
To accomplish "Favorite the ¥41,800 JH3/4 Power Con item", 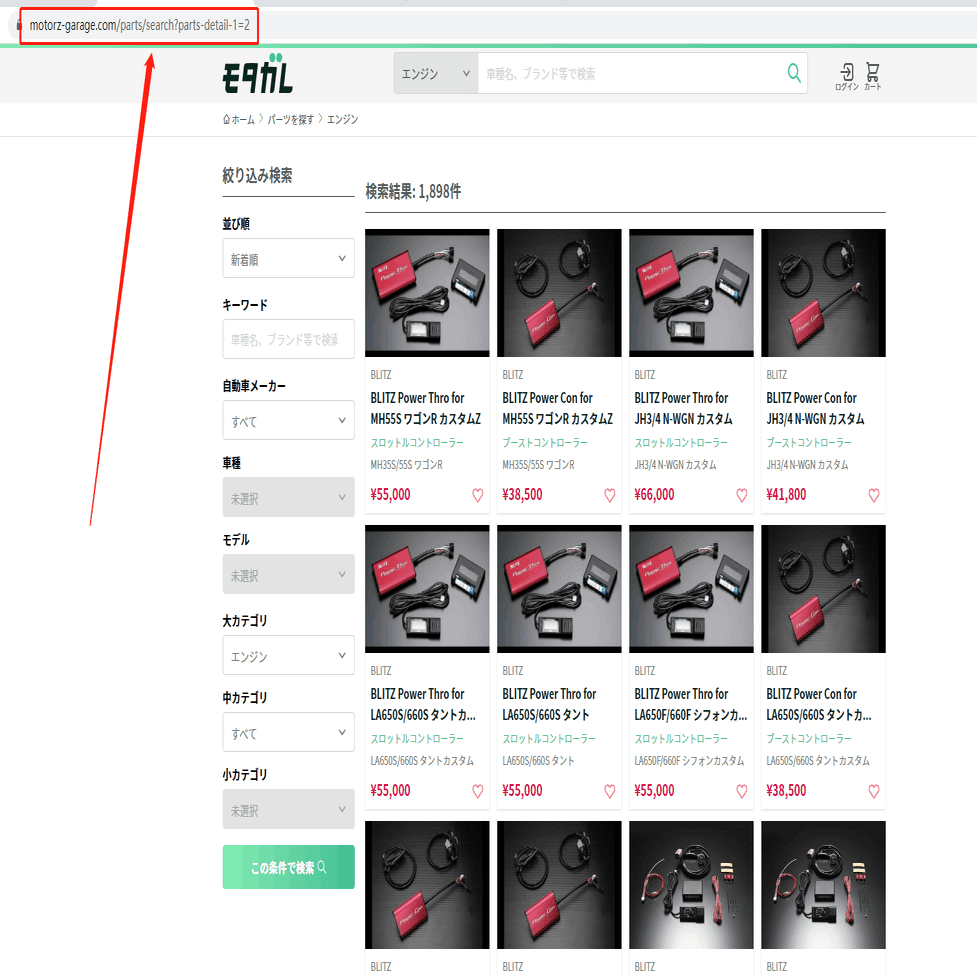I will [x=874, y=495].
